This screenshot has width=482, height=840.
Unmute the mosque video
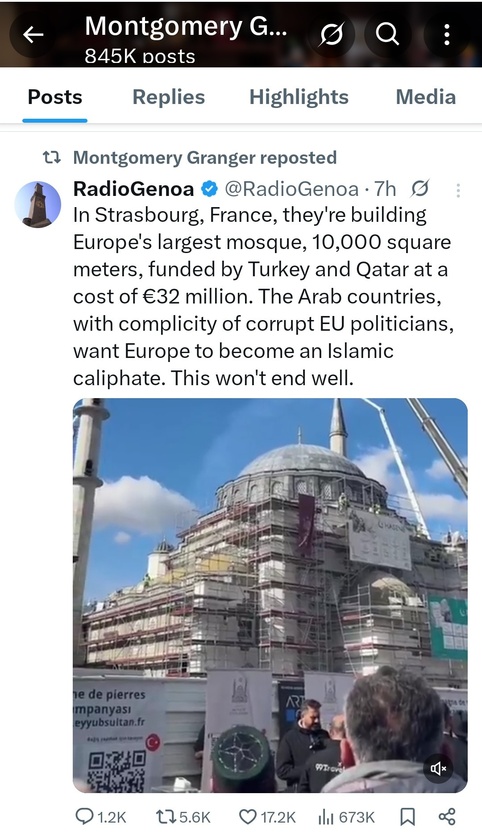(x=438, y=769)
